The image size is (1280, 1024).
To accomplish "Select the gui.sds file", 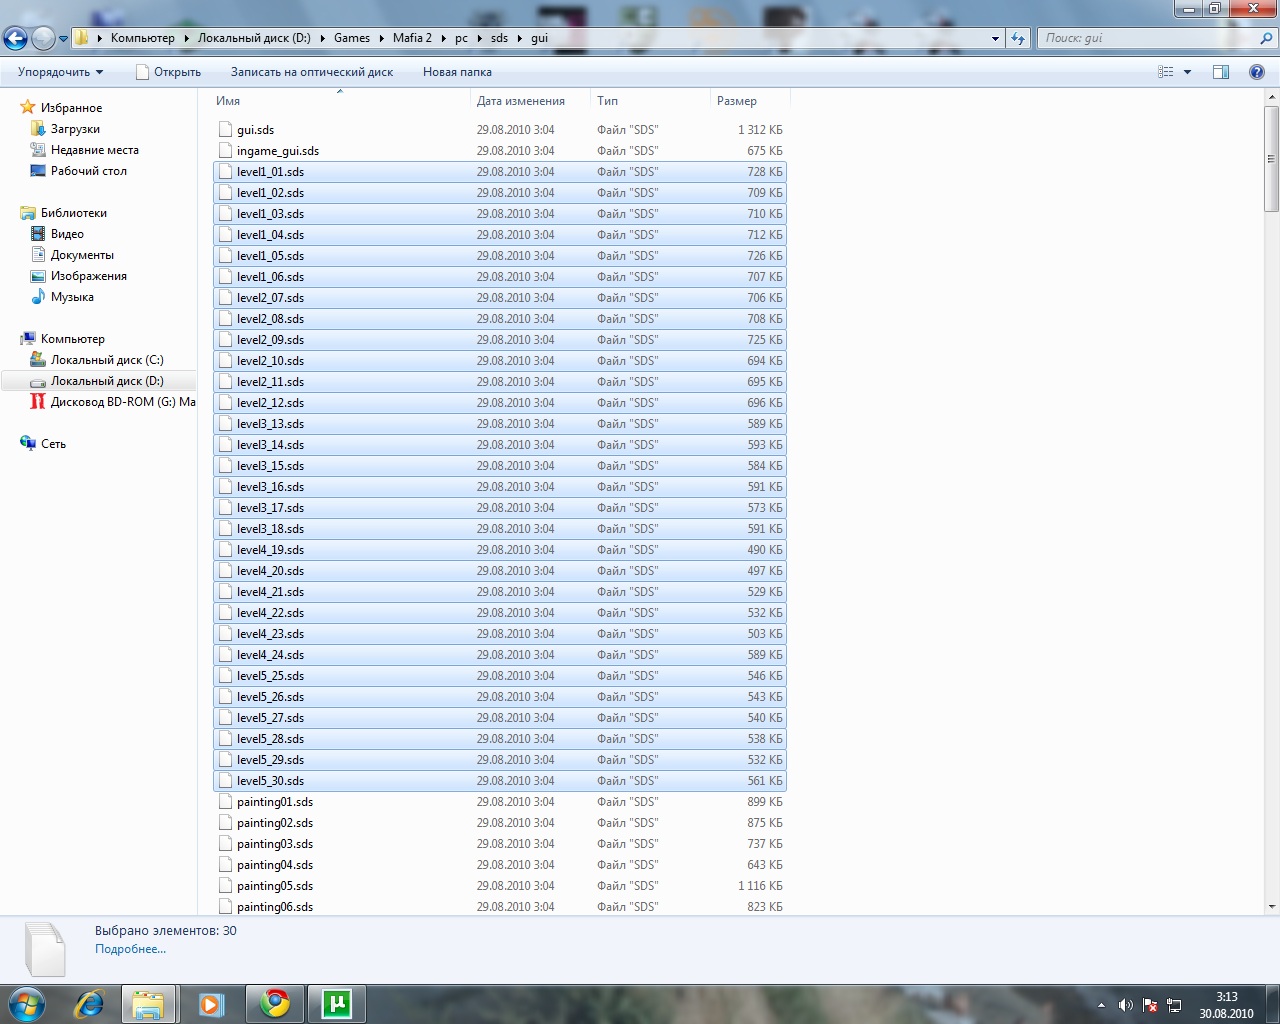I will [x=500, y=130].
